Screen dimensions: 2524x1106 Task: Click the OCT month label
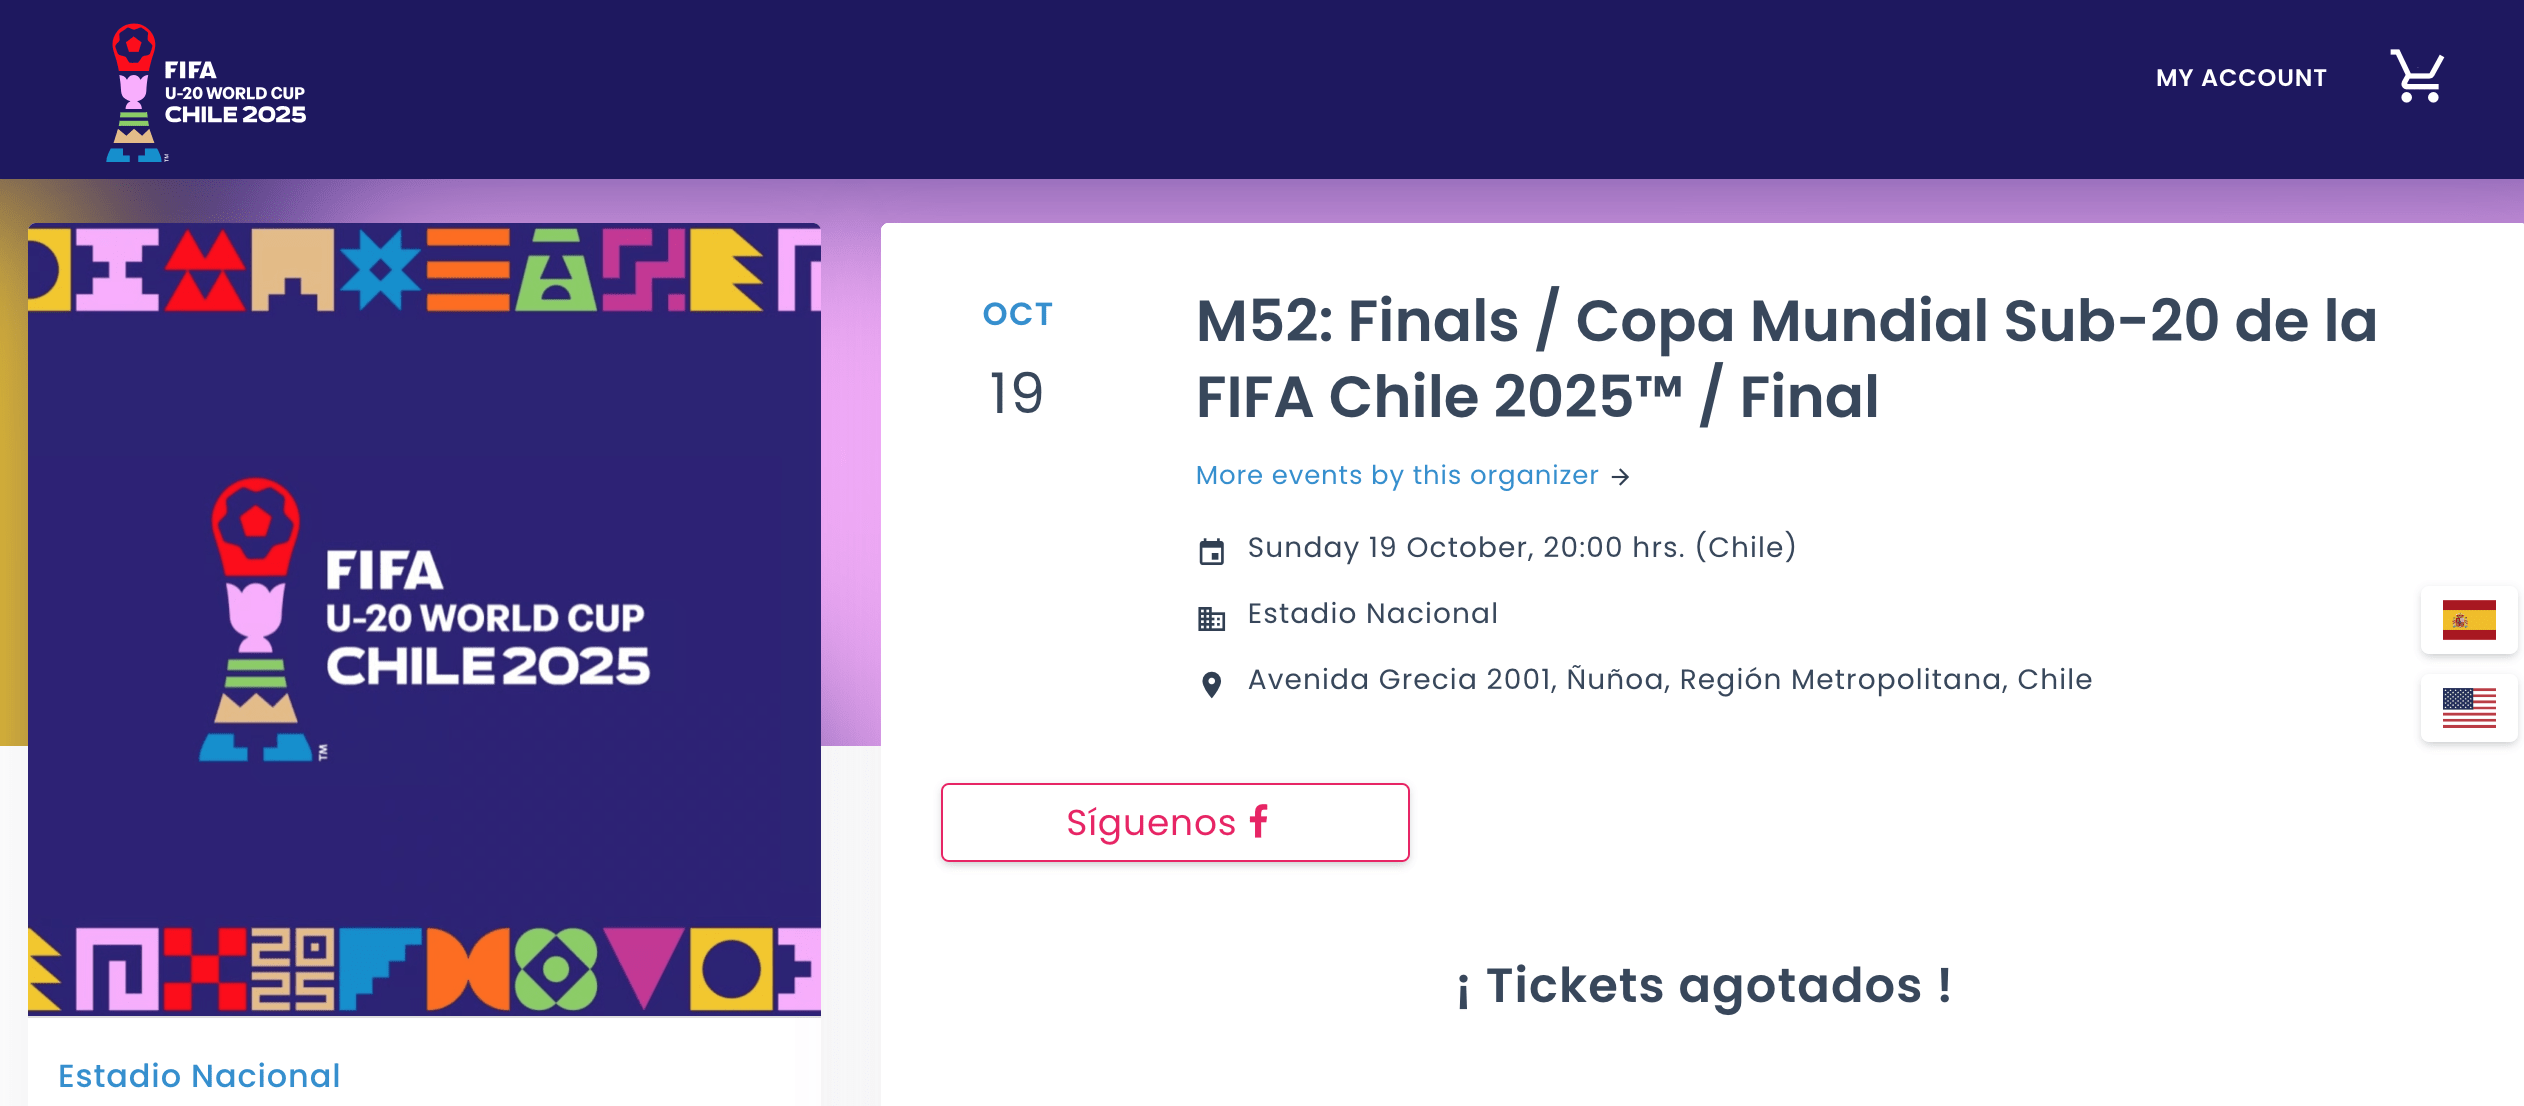[1017, 314]
